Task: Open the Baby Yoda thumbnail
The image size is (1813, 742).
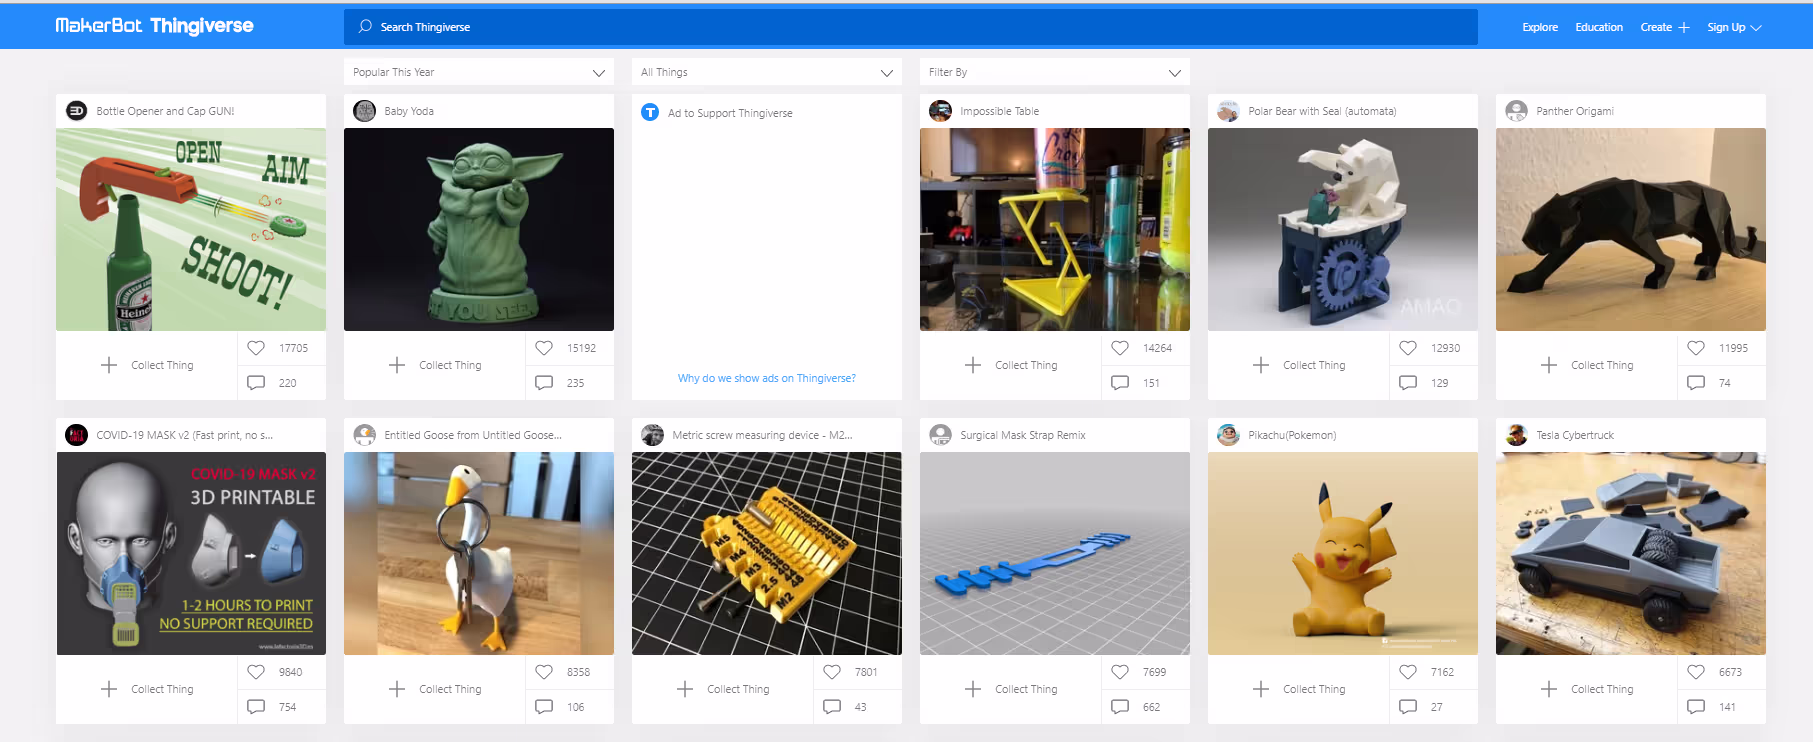Action: pyautogui.click(x=479, y=229)
